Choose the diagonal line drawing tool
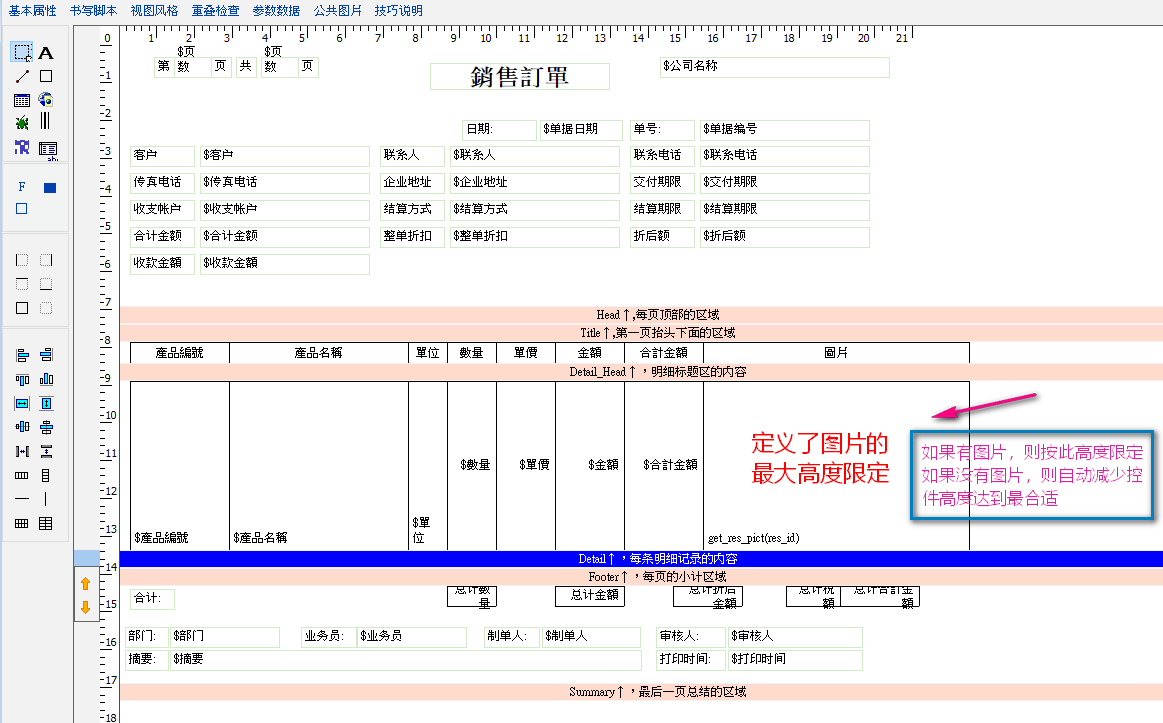Viewport: 1163px width, 723px height. pyautogui.click(x=22, y=76)
